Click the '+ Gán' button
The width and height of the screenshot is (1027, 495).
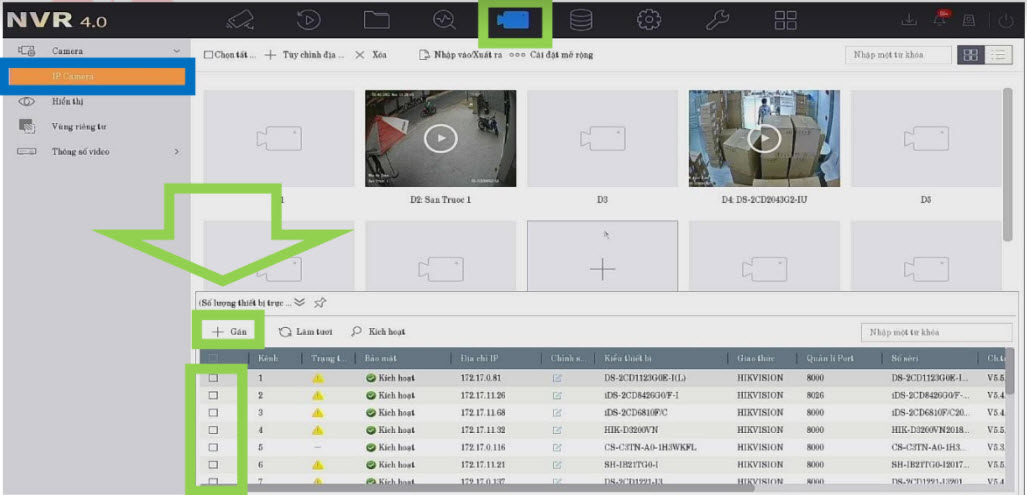tap(229, 331)
